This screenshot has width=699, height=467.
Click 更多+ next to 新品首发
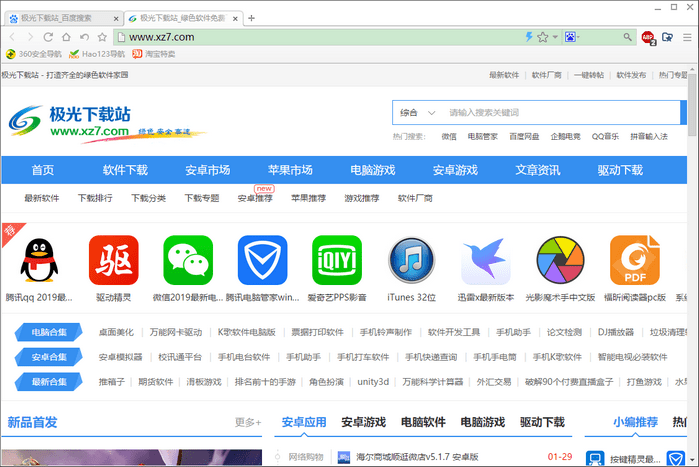pyautogui.click(x=248, y=422)
